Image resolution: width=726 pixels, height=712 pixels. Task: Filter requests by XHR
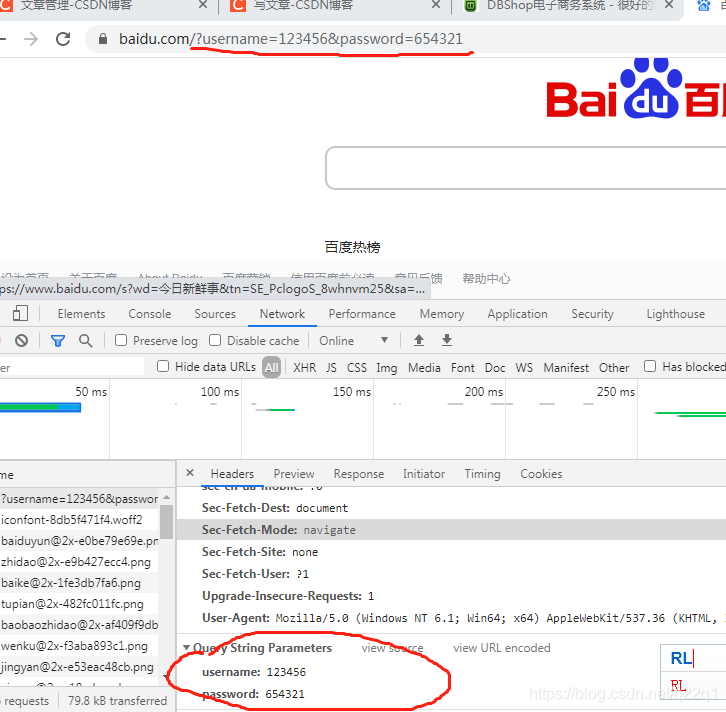pyautogui.click(x=305, y=368)
